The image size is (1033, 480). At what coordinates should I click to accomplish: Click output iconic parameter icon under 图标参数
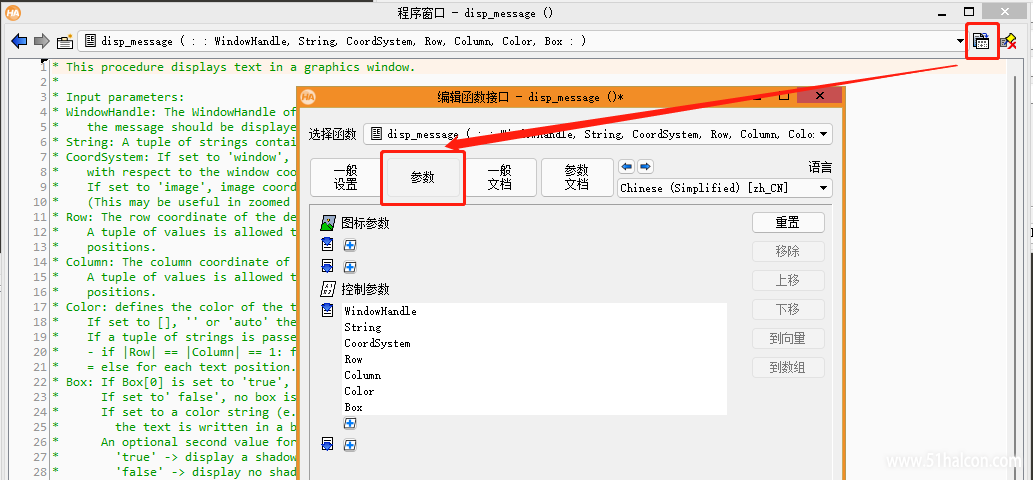(327, 267)
